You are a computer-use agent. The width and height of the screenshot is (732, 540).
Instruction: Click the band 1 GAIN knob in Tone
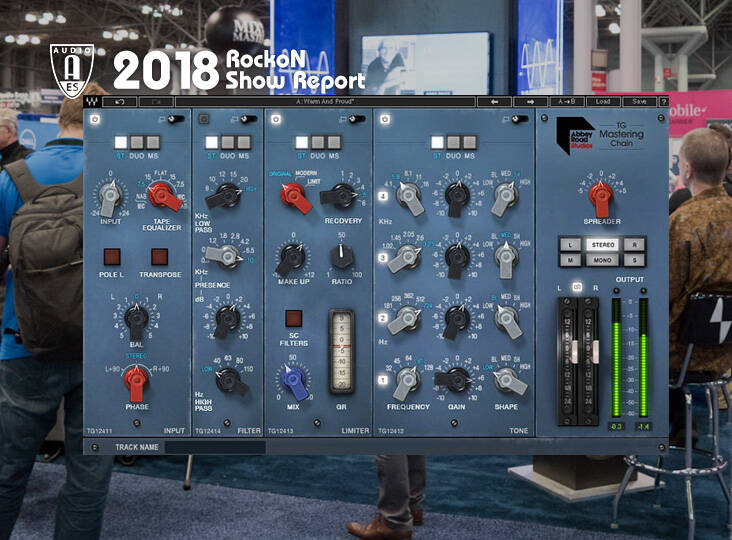point(454,380)
